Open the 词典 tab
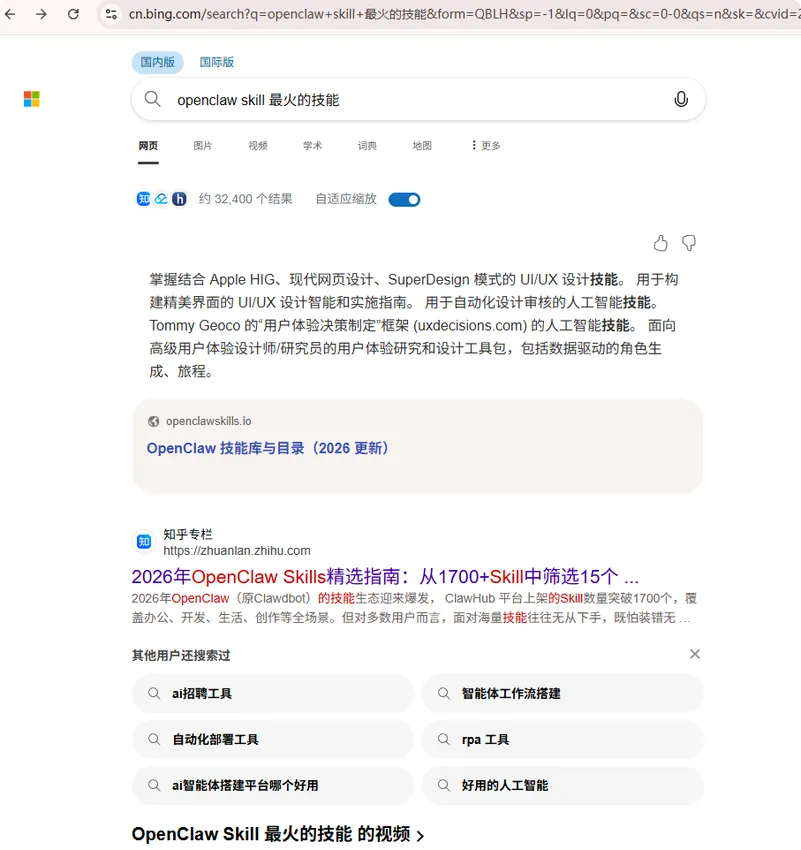The width and height of the screenshot is (801, 850). click(367, 145)
